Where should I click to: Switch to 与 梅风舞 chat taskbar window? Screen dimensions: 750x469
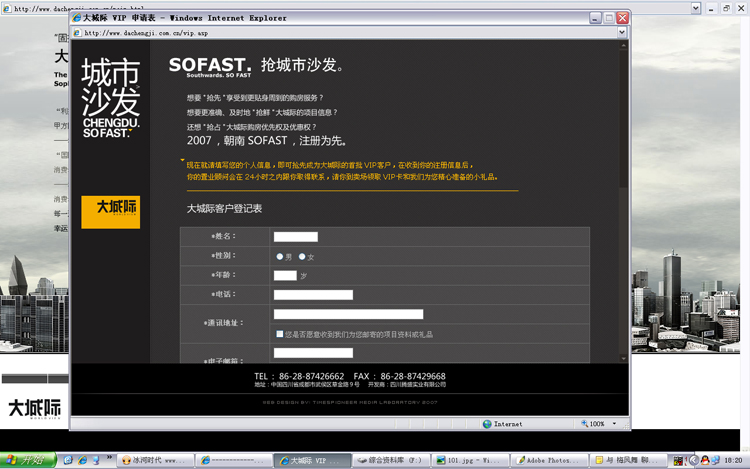pyautogui.click(x=628, y=460)
